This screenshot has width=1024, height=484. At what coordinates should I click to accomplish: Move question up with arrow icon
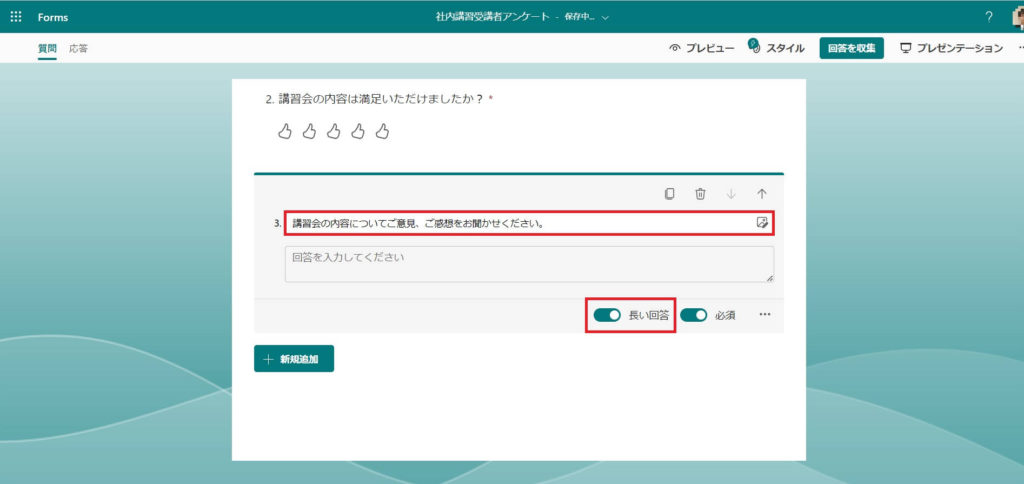point(762,194)
